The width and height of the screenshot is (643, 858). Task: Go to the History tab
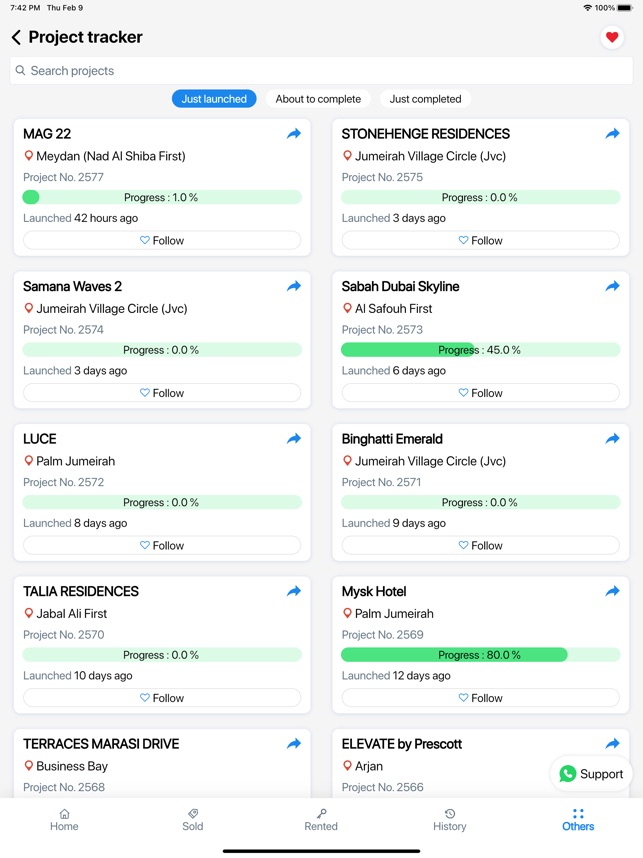pyautogui.click(x=449, y=820)
